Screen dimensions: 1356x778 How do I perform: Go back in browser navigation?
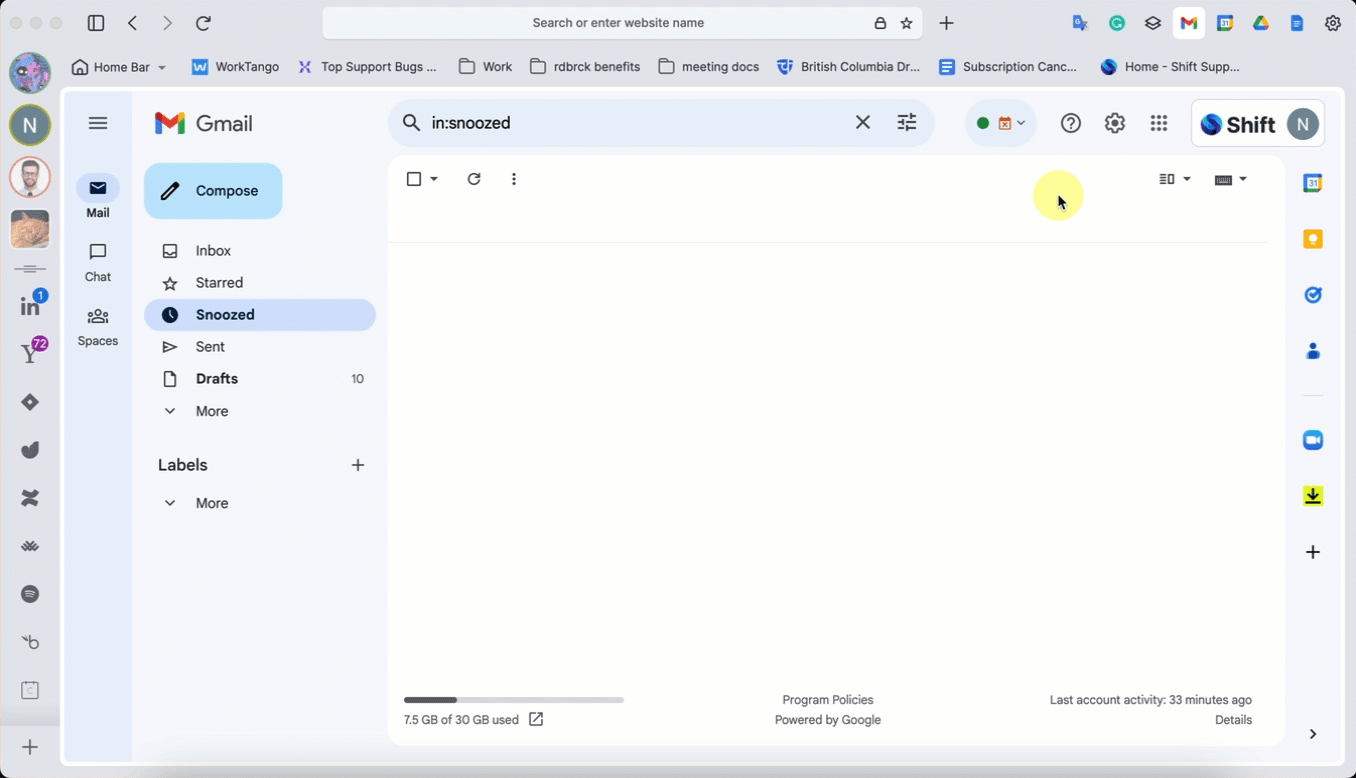tap(133, 23)
